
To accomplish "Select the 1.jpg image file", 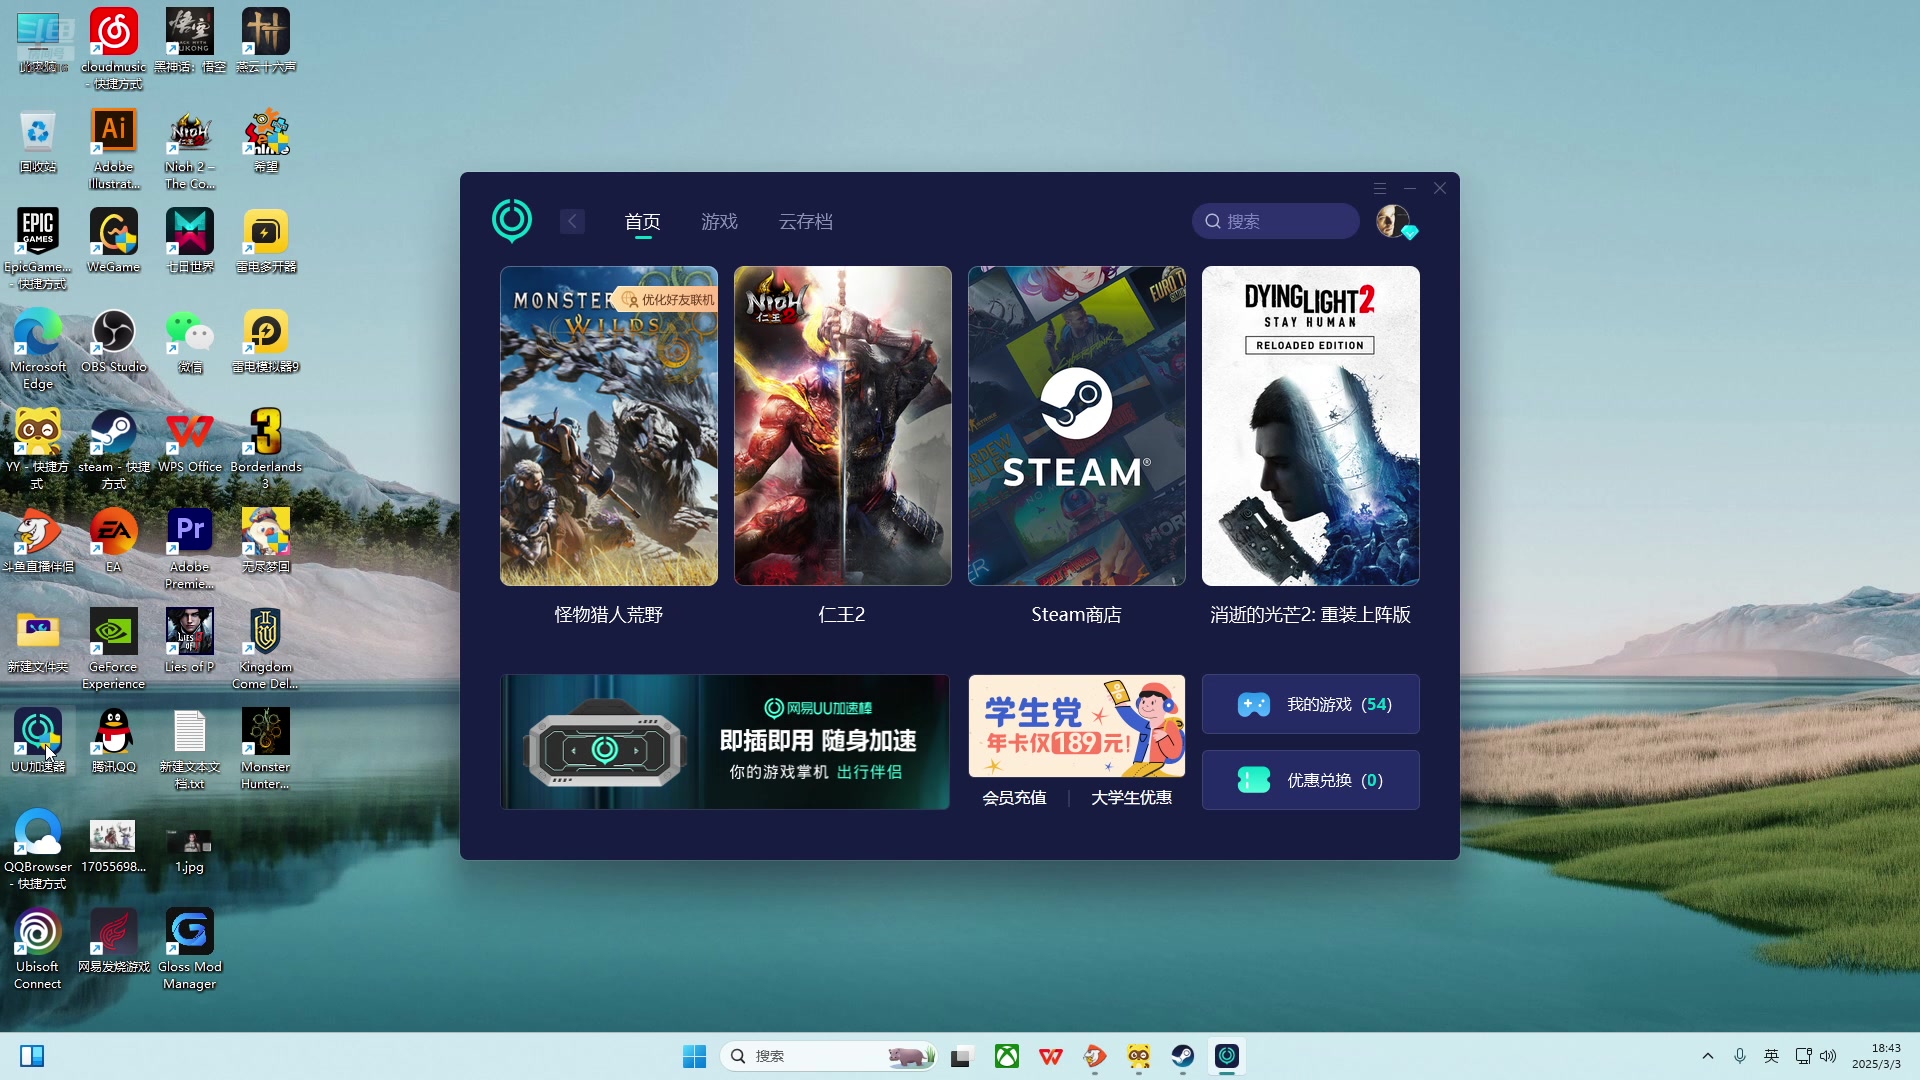I will (x=190, y=848).
